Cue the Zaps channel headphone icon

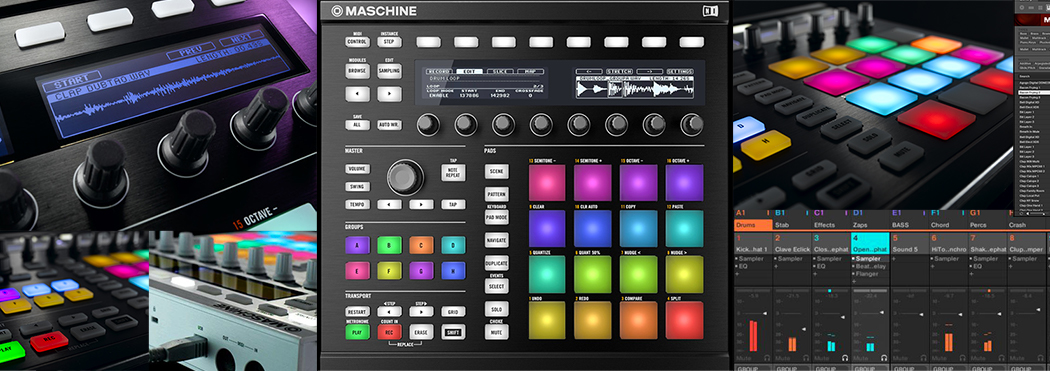(x=885, y=359)
